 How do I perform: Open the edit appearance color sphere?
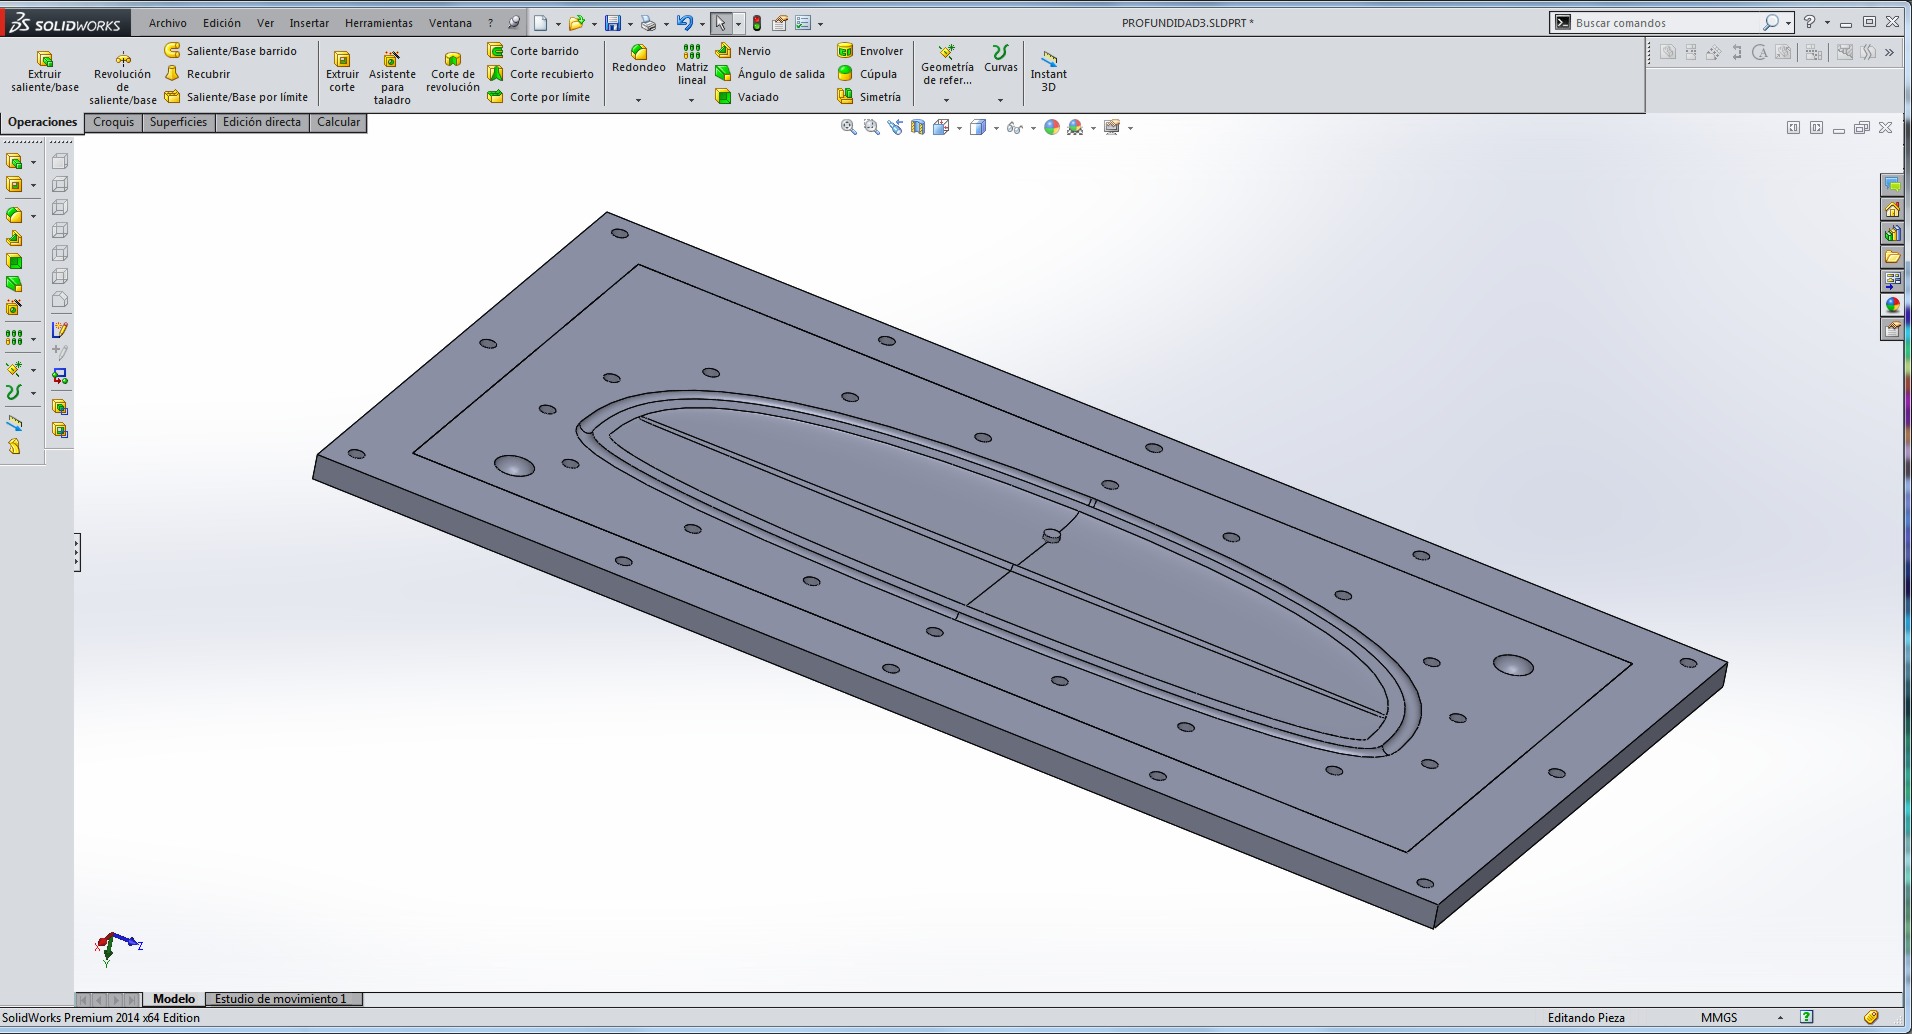pyautogui.click(x=1051, y=127)
